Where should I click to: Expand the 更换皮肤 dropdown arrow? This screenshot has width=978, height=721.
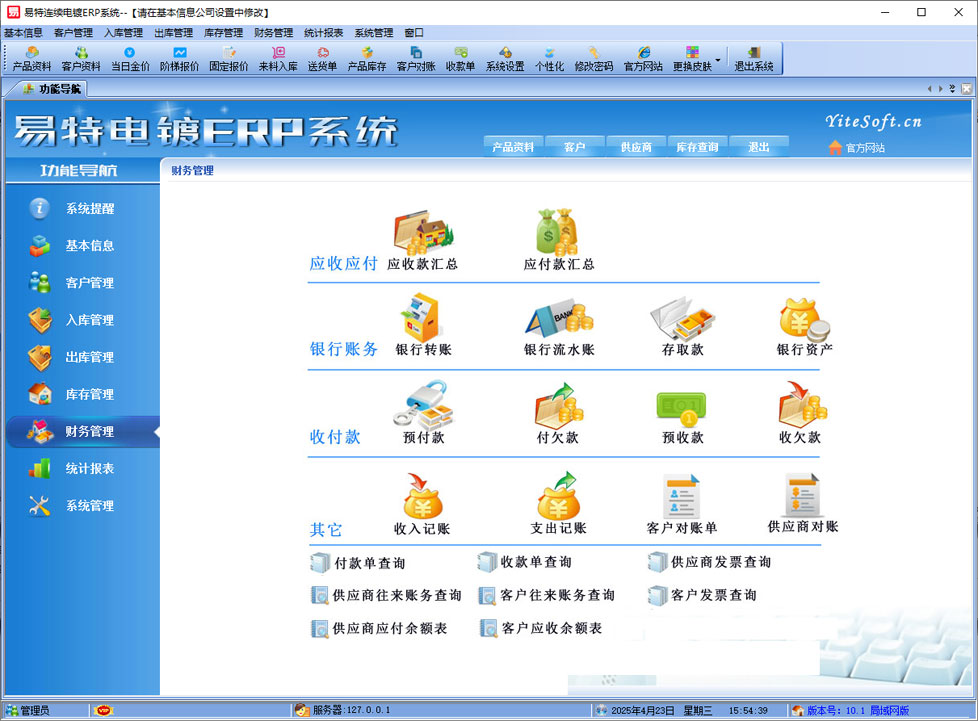coord(718,59)
